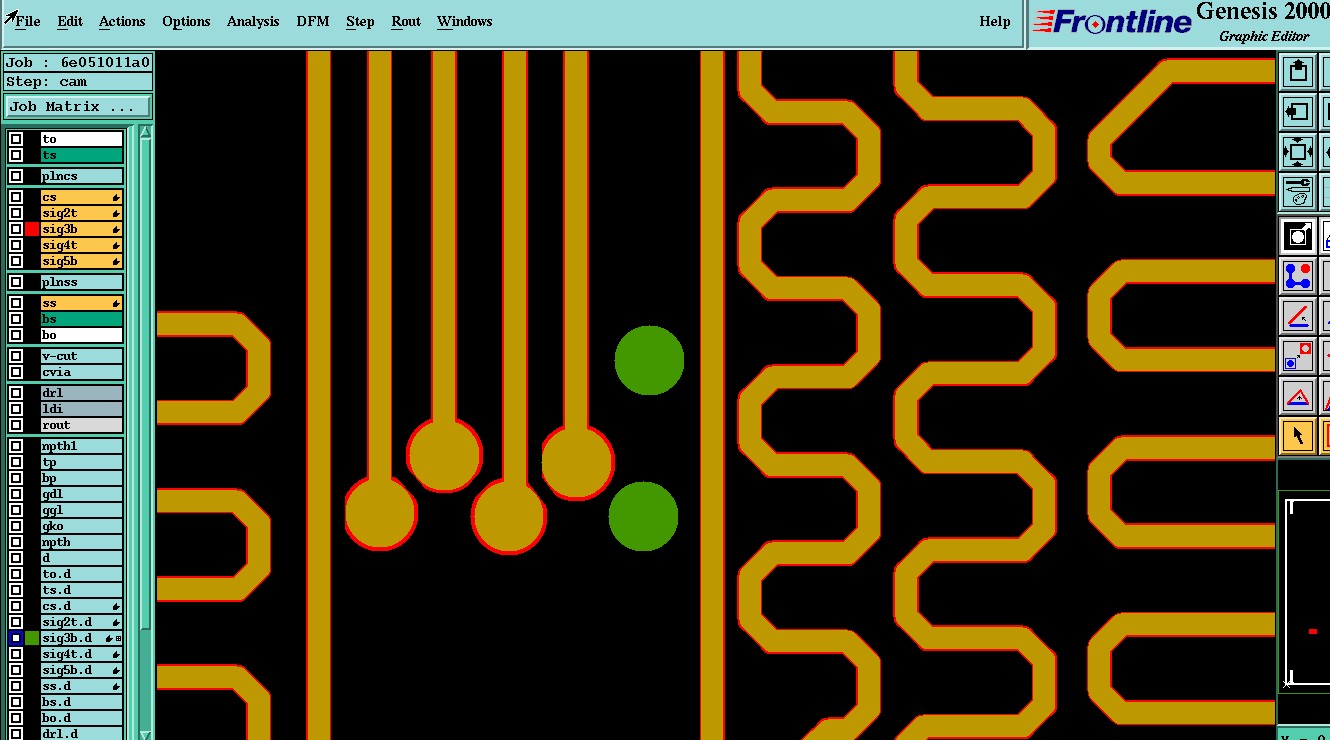Select the bp layer name
1330x740 pixels.
coord(82,478)
